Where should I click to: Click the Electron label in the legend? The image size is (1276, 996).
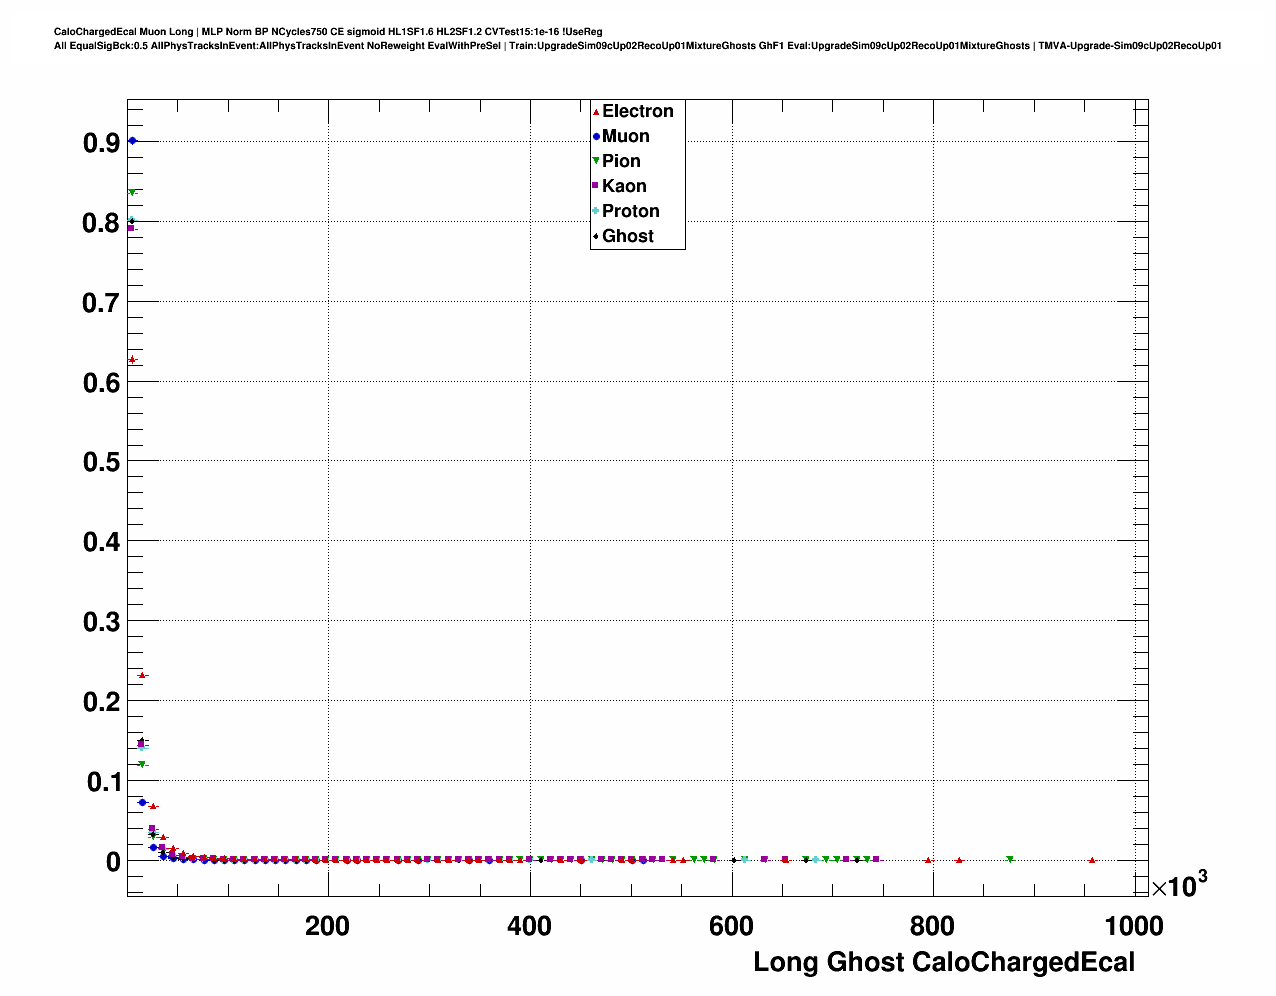tap(637, 111)
